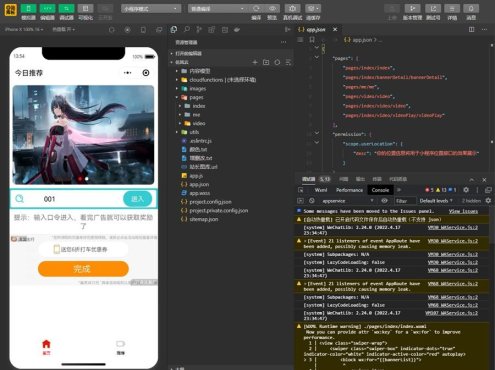Image resolution: width=495 pixels, height=370 pixels.
Task: Toggle the visualization panel button in top toolbar
Action: click(x=85, y=8)
